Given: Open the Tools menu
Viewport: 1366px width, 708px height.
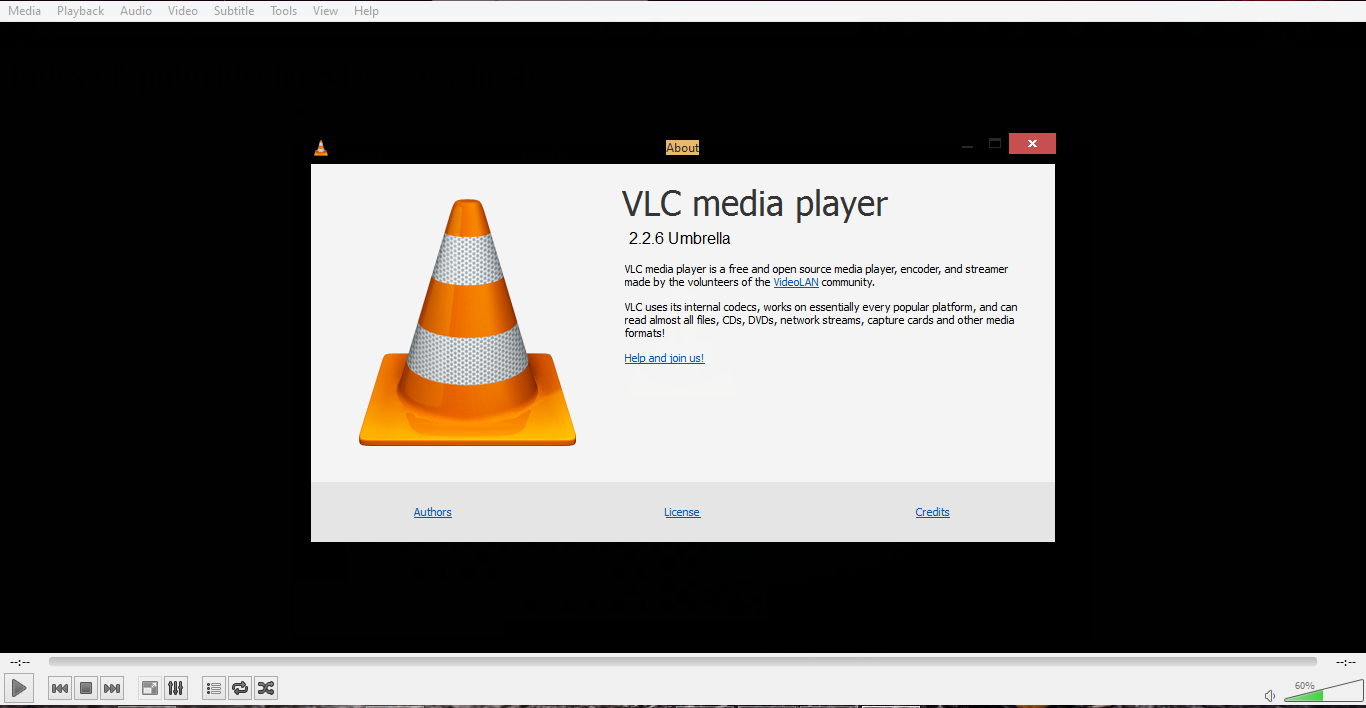Looking at the screenshot, I should point(284,11).
